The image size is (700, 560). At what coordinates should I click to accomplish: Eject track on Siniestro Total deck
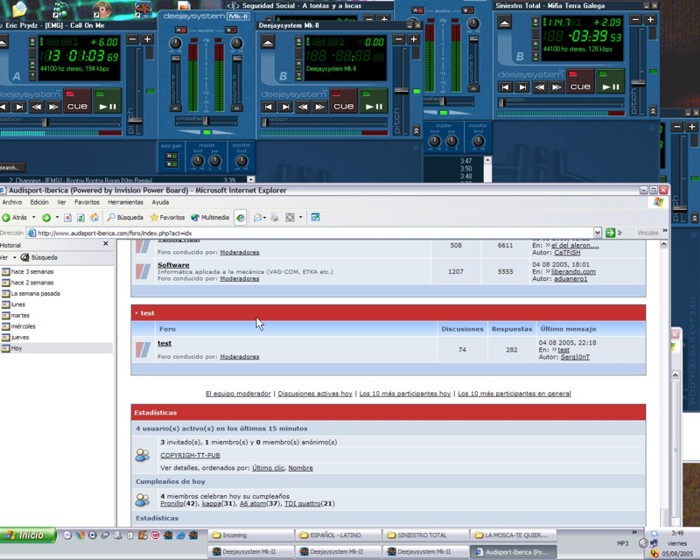[x=504, y=23]
